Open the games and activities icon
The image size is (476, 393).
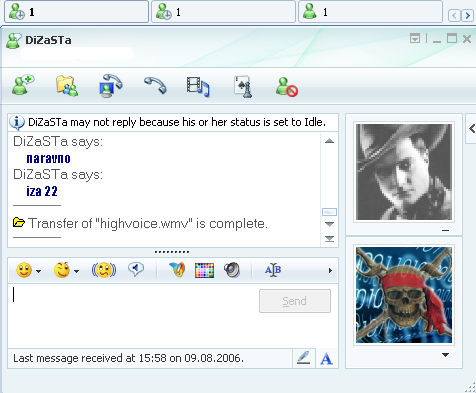243,86
